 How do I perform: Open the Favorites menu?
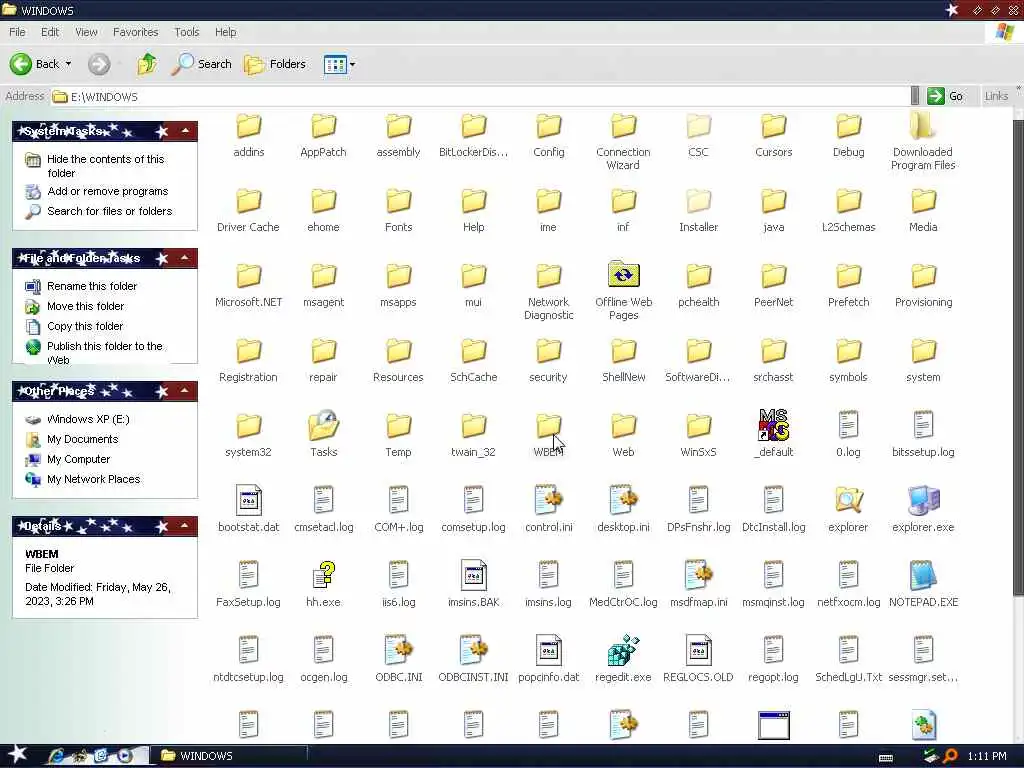[x=135, y=32]
